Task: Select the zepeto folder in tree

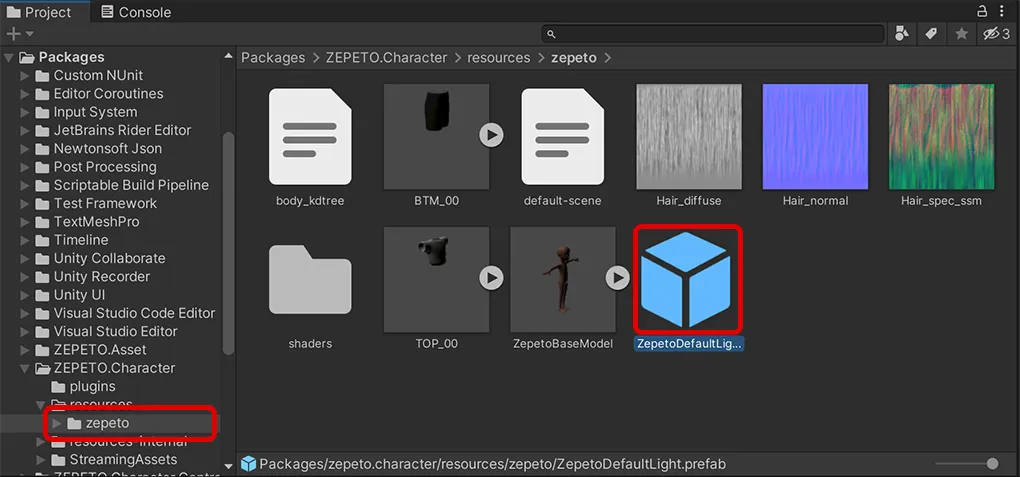Action: point(98,424)
